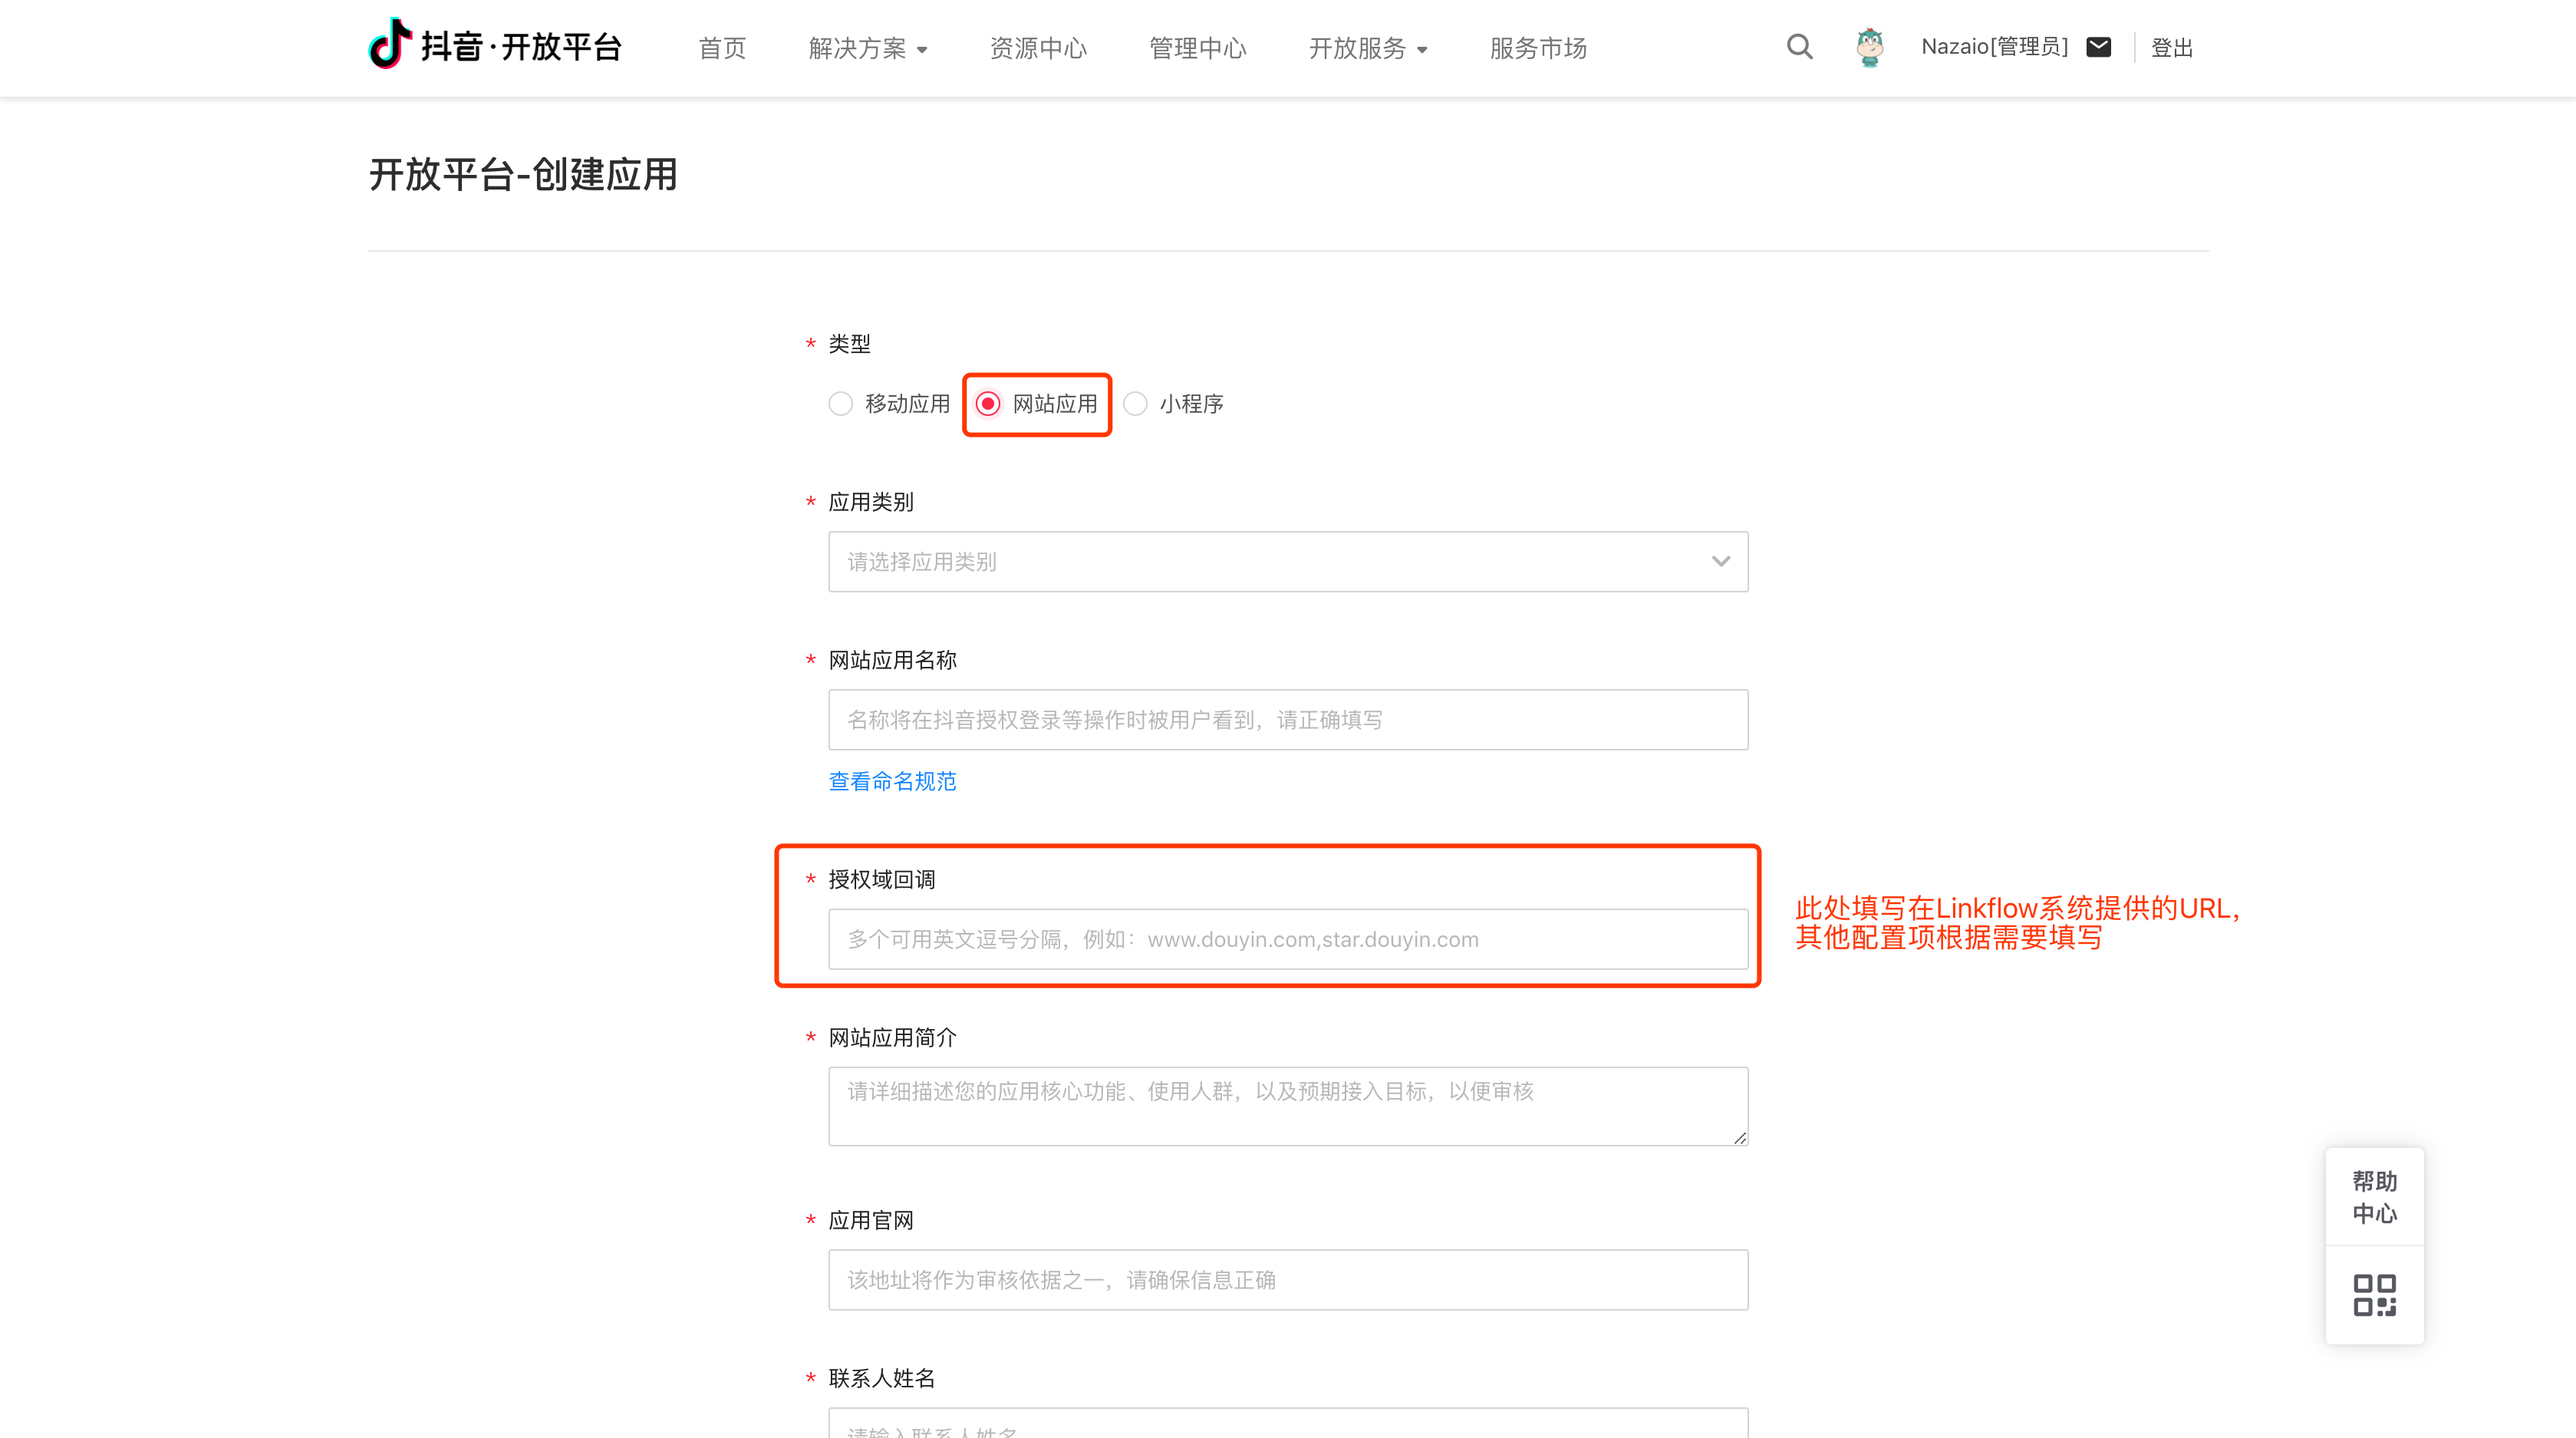Click the 登出 logout link
The height and width of the screenshot is (1438, 2576).
pos(2171,48)
